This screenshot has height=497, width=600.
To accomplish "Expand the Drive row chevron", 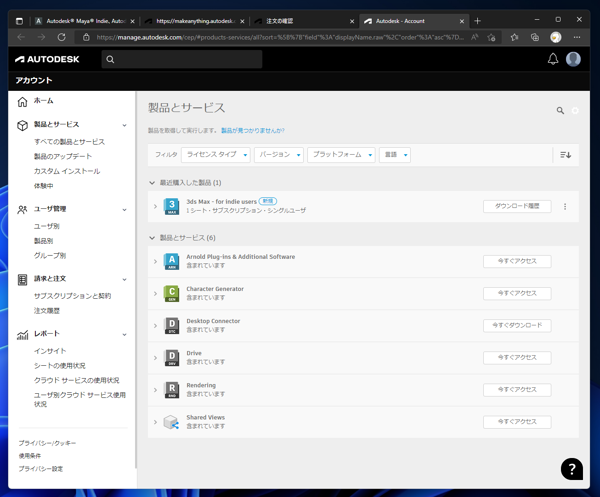I will click(155, 358).
